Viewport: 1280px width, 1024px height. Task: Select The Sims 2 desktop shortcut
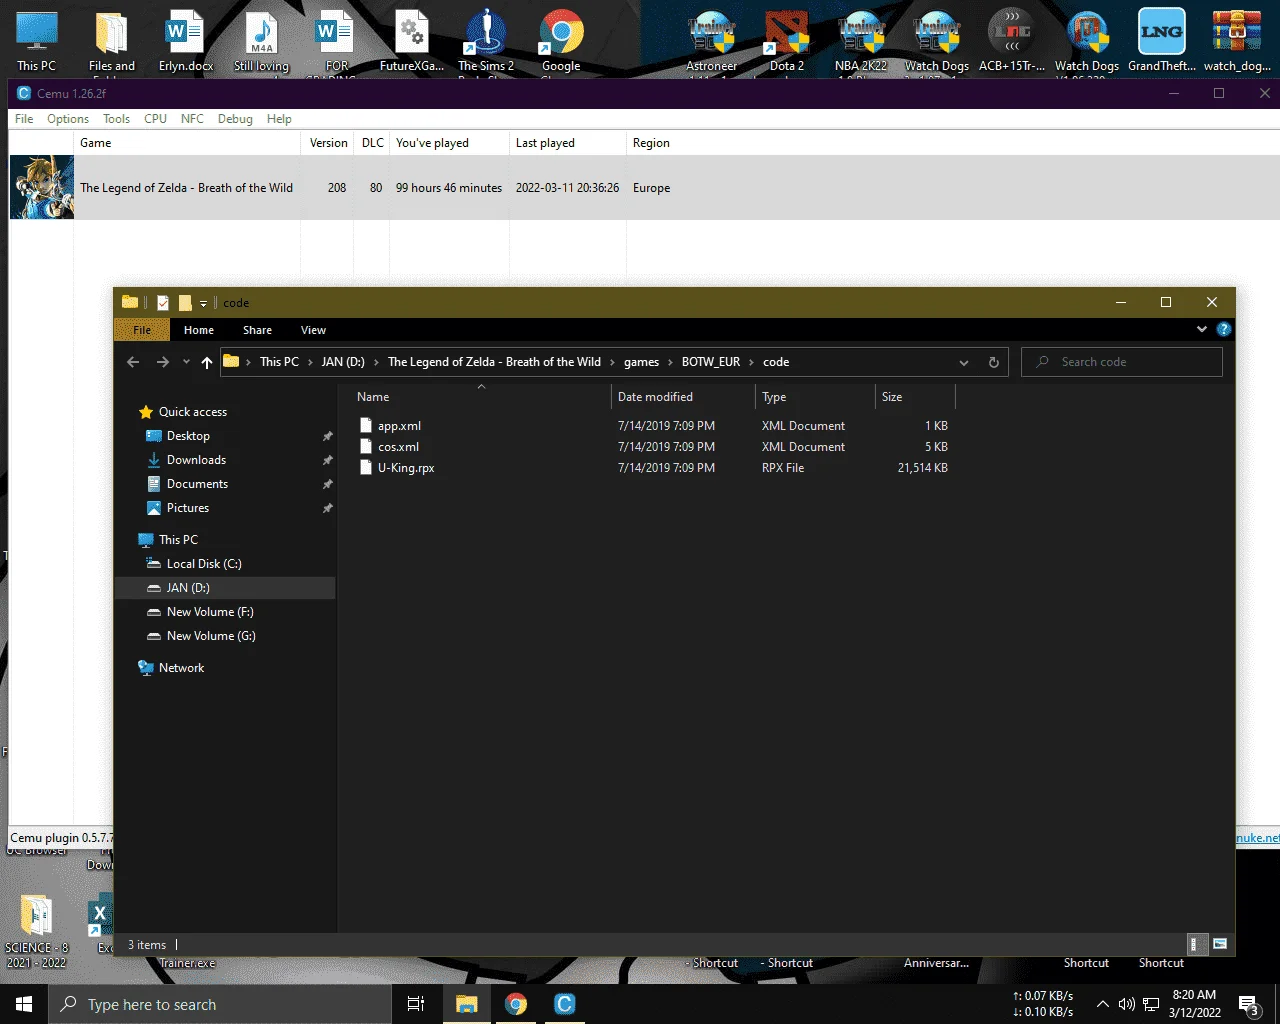pos(486,40)
